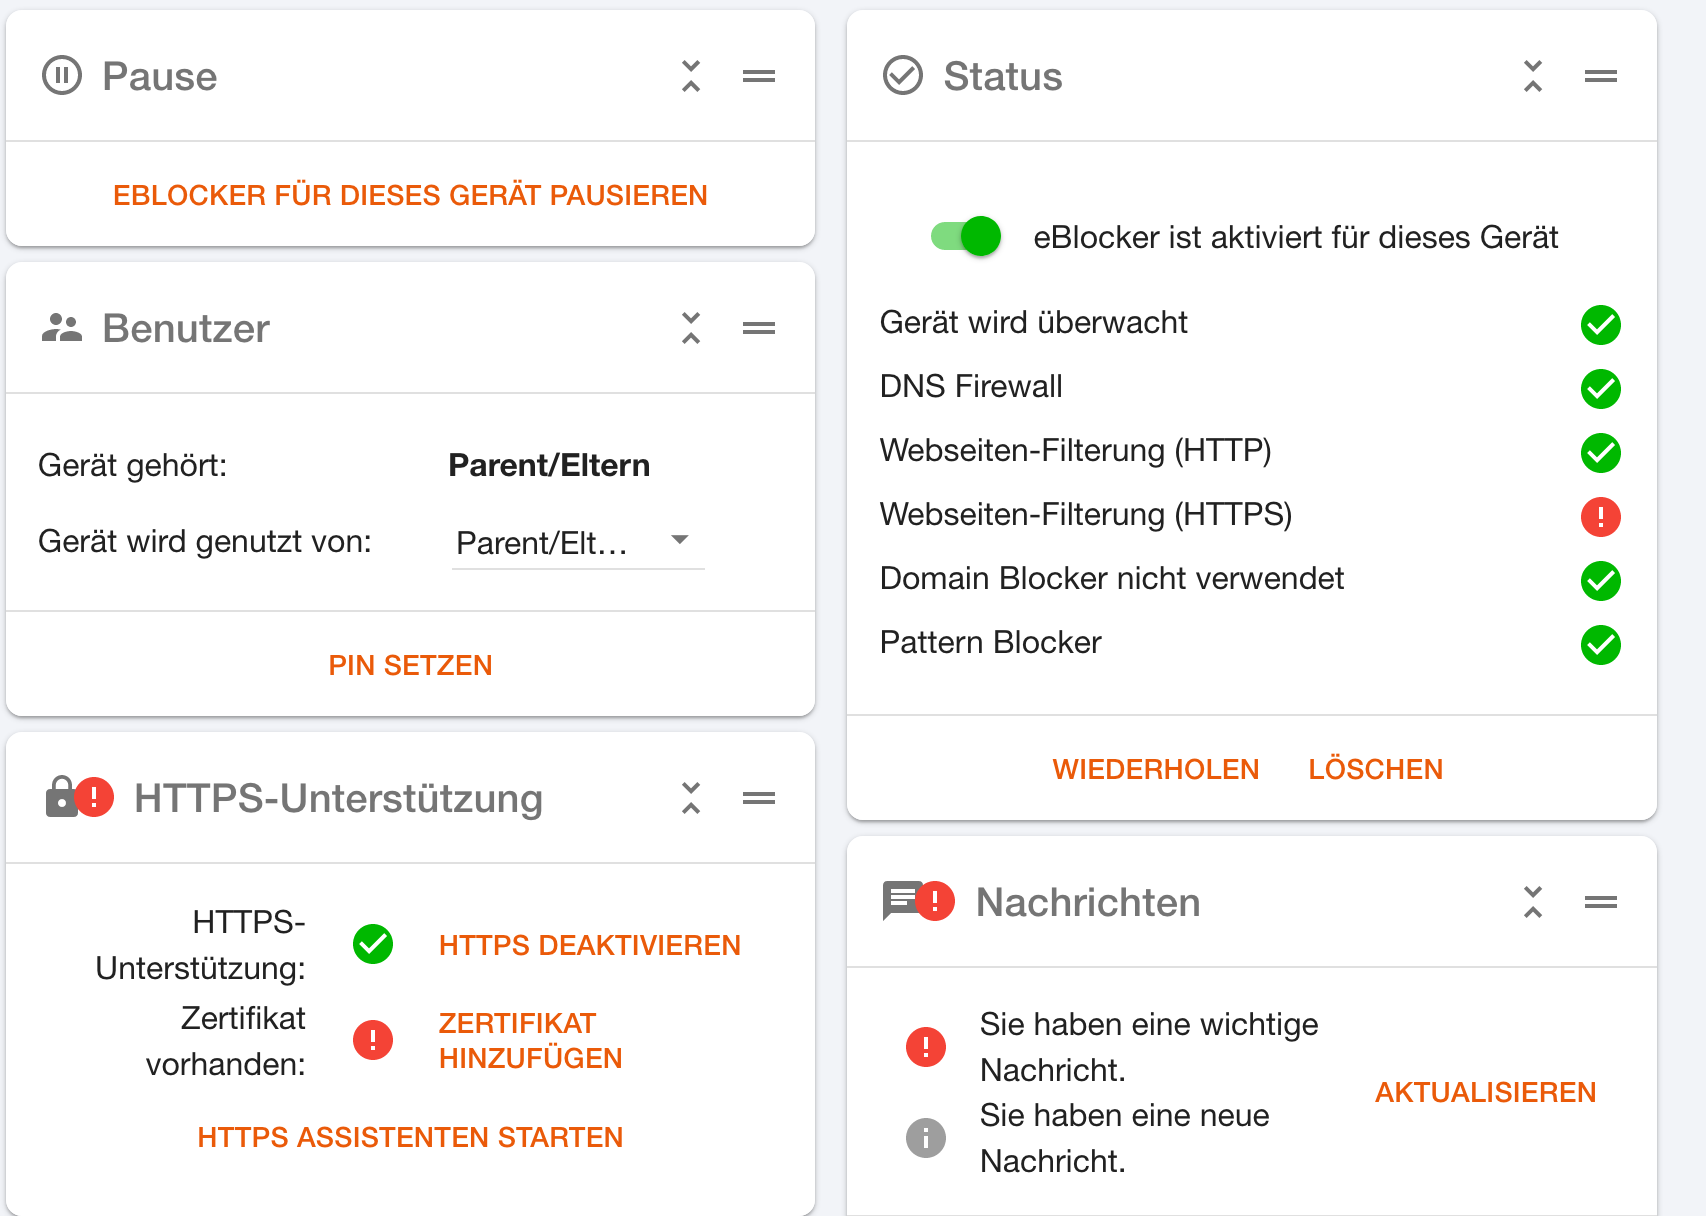Click the HTTPS-Unterstützung card drag handle
1706x1216 pixels.
pyautogui.click(x=759, y=798)
